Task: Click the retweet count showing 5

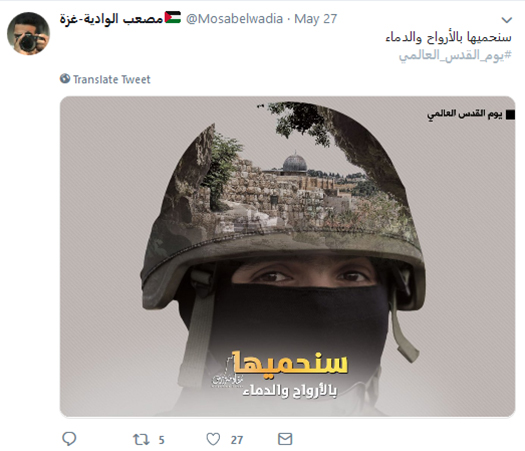Action: click(x=161, y=440)
